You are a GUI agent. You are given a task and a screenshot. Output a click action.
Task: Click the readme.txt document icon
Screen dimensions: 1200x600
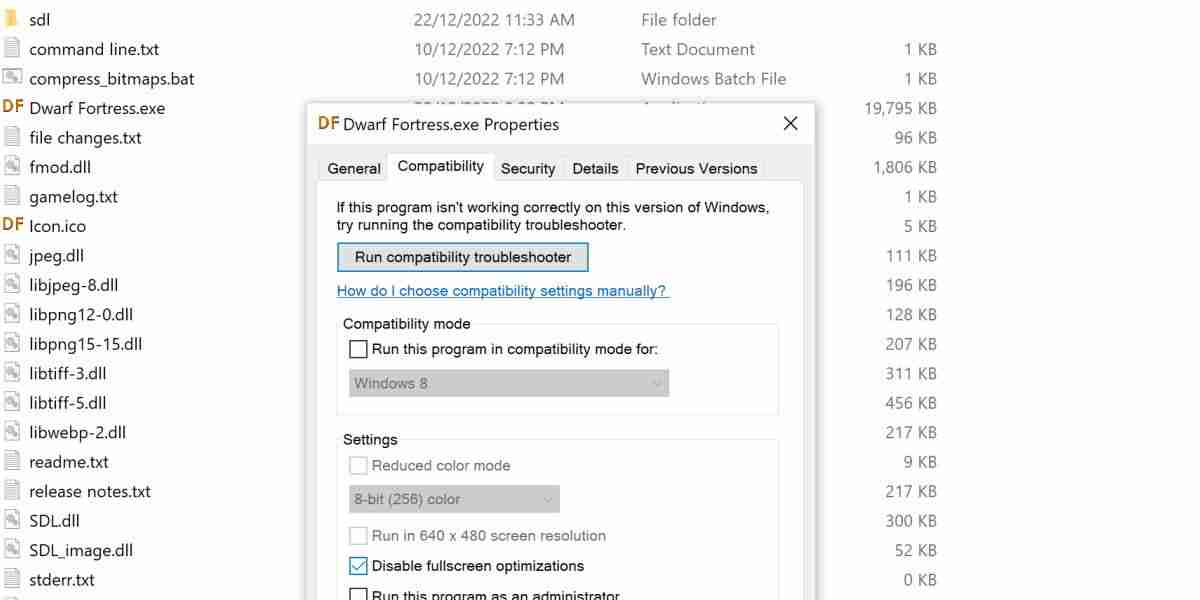(x=13, y=461)
